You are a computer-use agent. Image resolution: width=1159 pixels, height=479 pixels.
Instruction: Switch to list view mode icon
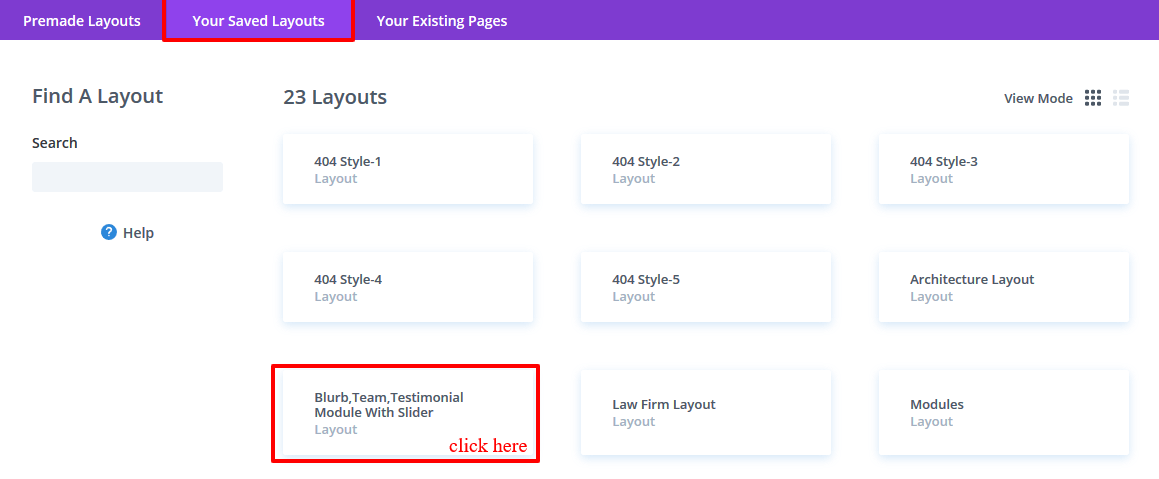point(1121,98)
